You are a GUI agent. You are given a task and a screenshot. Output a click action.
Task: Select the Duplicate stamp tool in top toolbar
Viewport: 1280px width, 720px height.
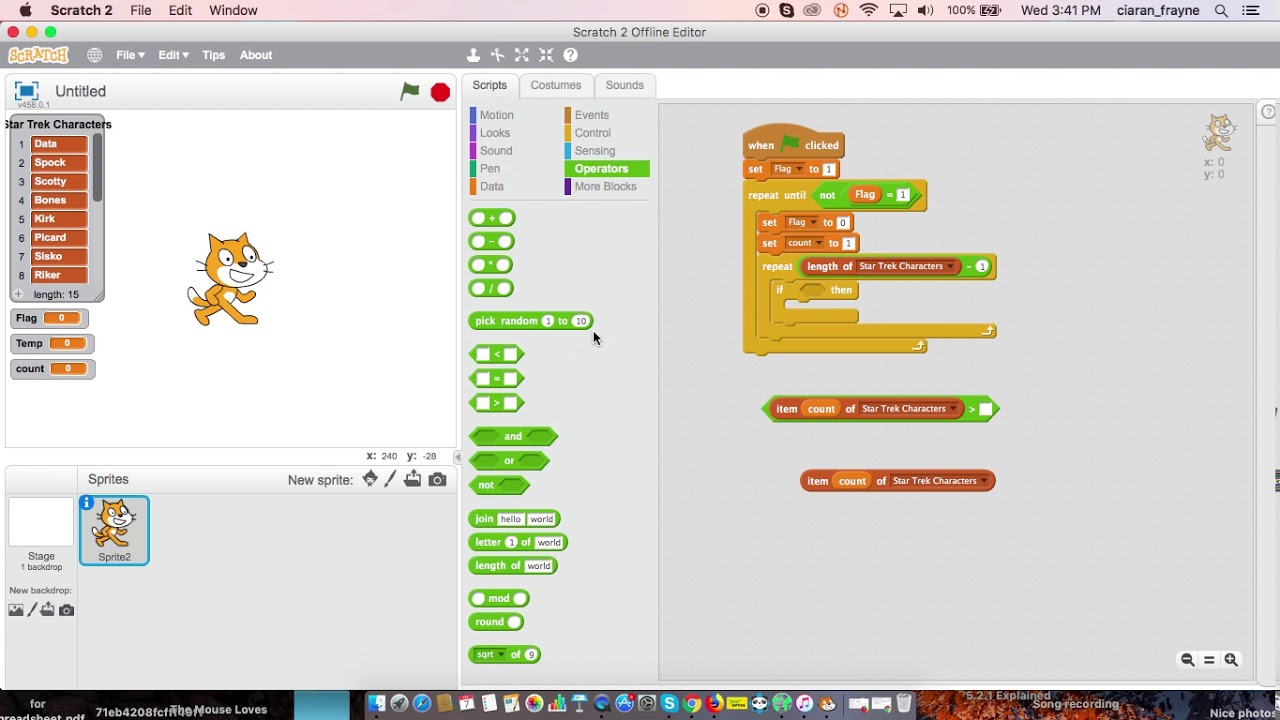pos(473,55)
